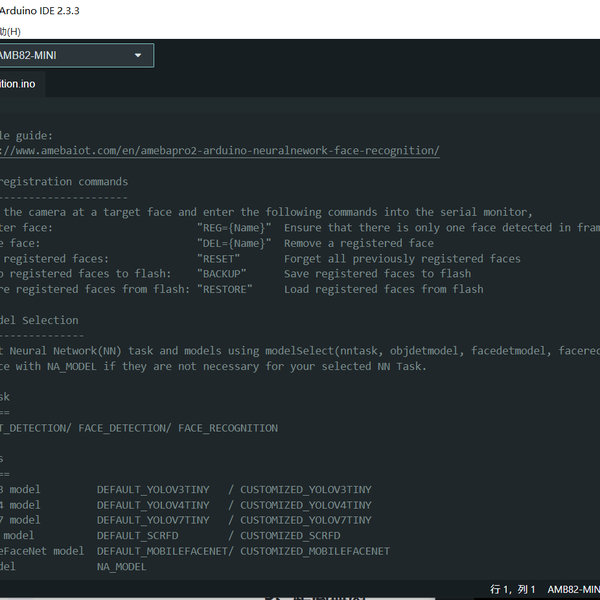Open the board selector dropdown showing AMB82-MINI
The image size is (600, 600).
[x=75, y=55]
